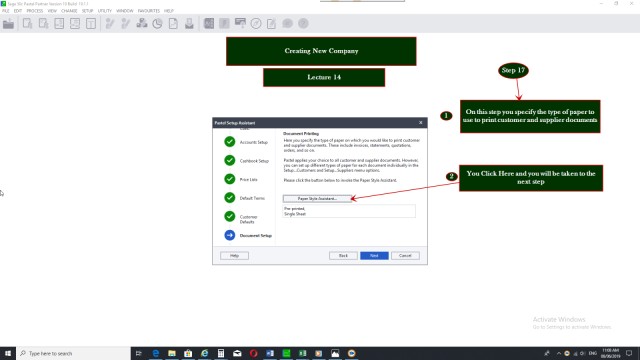Click the dark calculator square toolbar icon
This screenshot has height=360, width=640.
[209, 24]
